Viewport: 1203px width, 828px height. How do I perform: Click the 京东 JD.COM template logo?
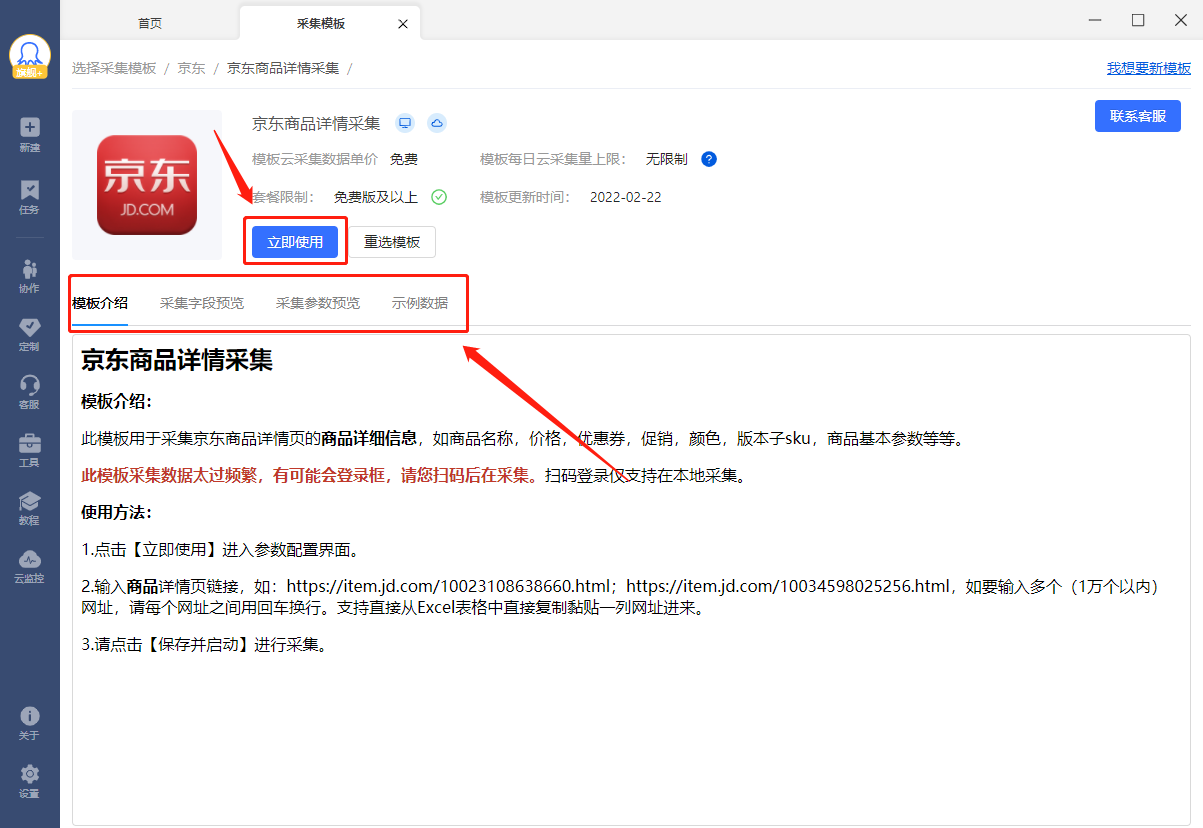pyautogui.click(x=147, y=185)
